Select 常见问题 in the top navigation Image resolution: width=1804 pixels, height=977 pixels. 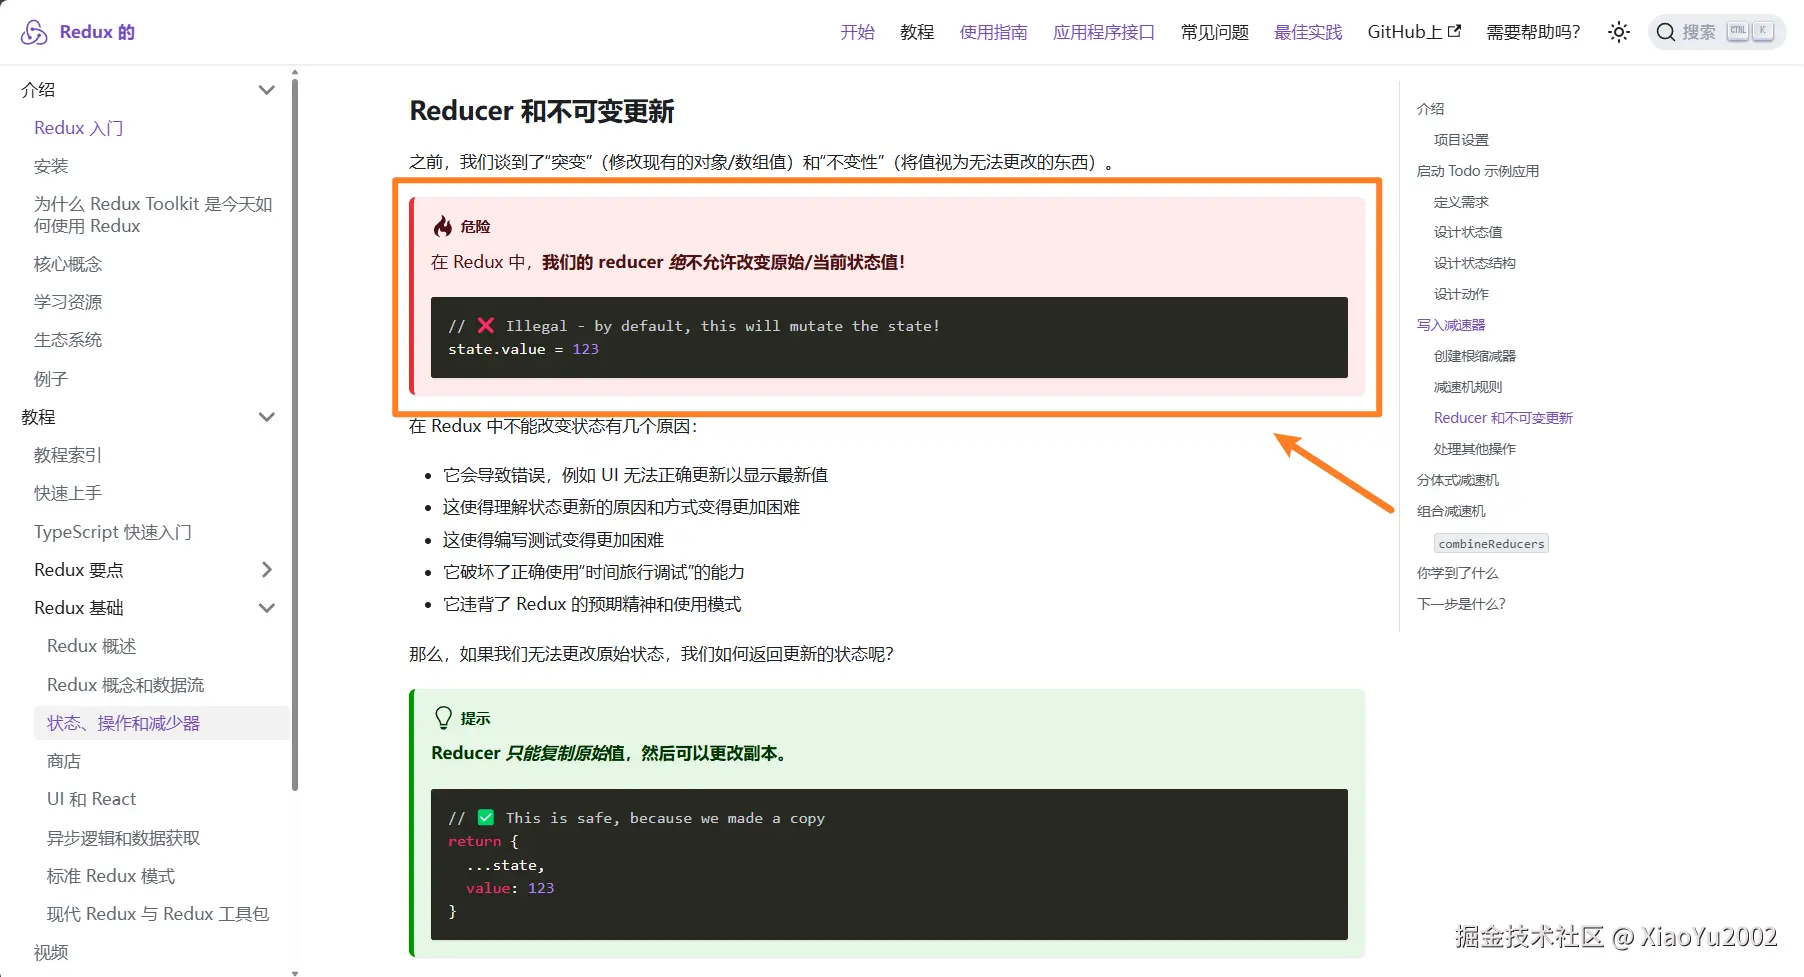[x=1213, y=31]
